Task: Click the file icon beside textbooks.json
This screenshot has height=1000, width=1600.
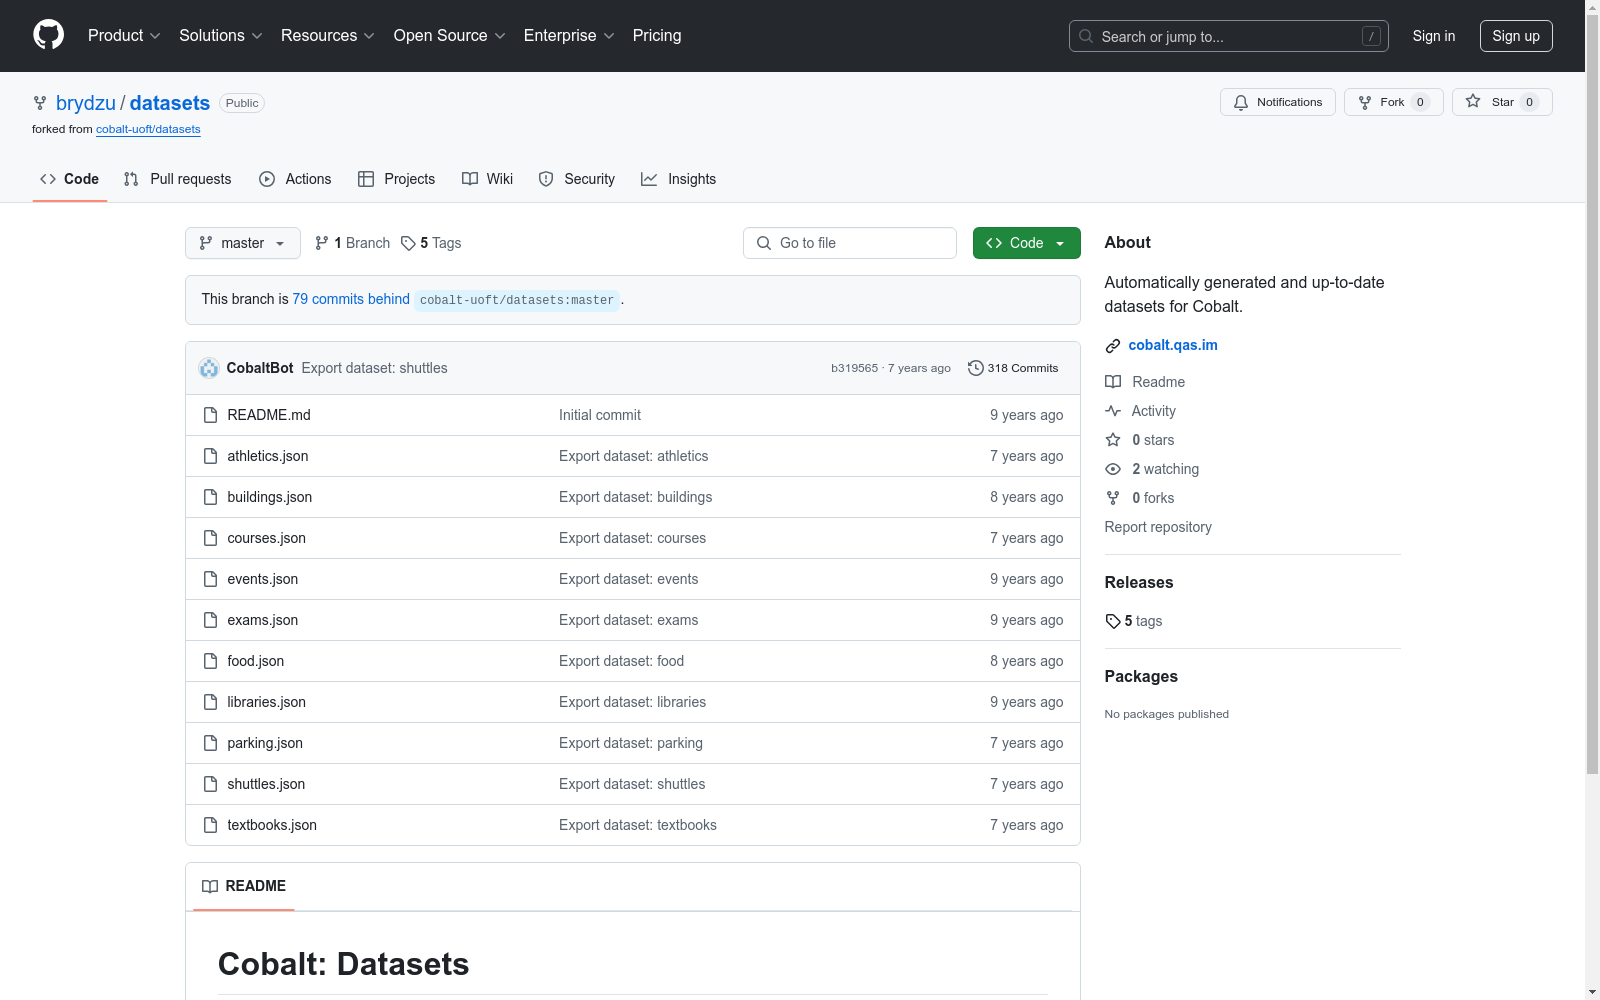Action: (210, 825)
